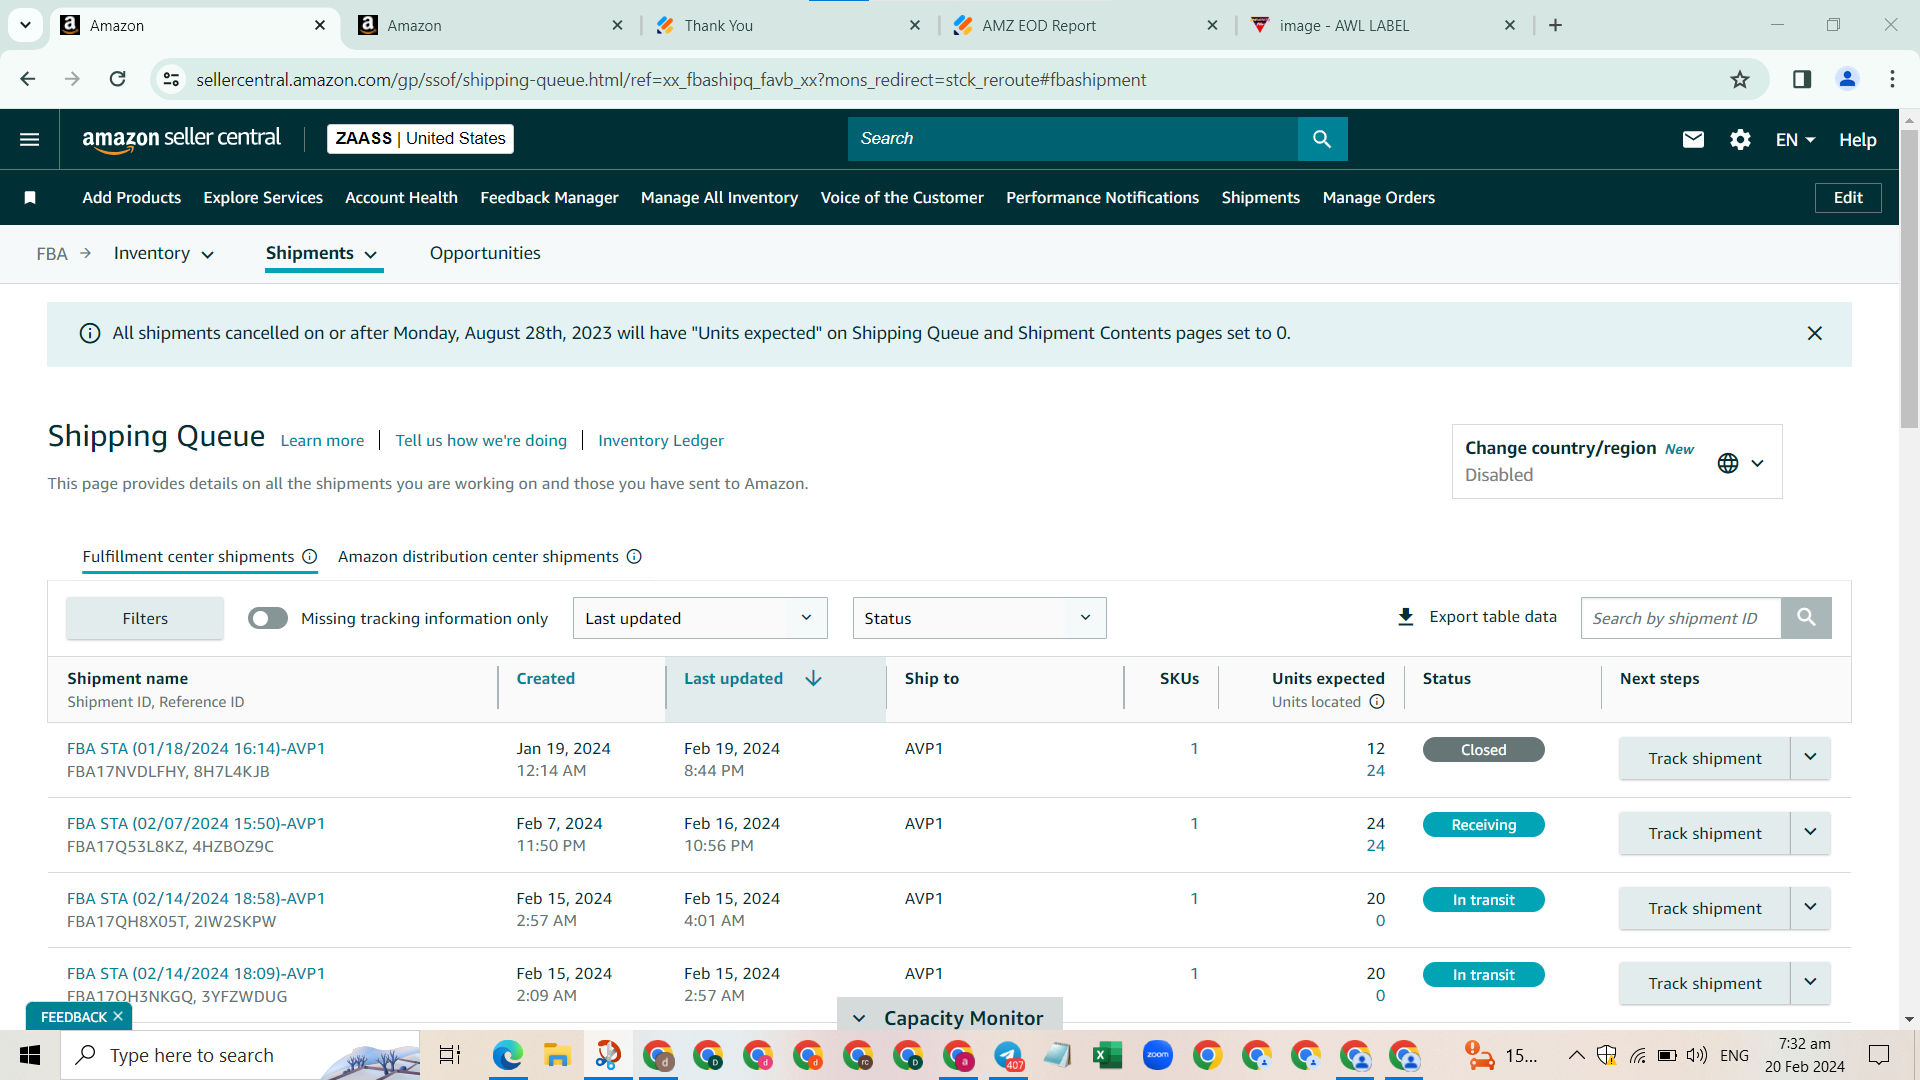
Task: Toggle Missing tracking information only switch
Action: [268, 619]
